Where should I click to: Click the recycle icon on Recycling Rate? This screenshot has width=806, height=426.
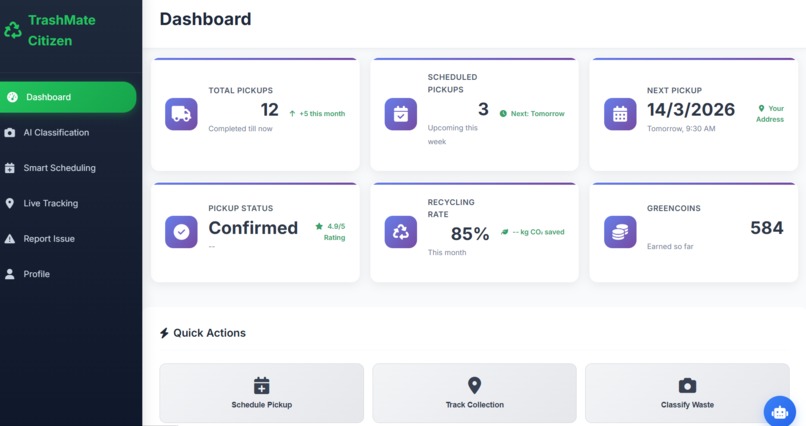400,232
